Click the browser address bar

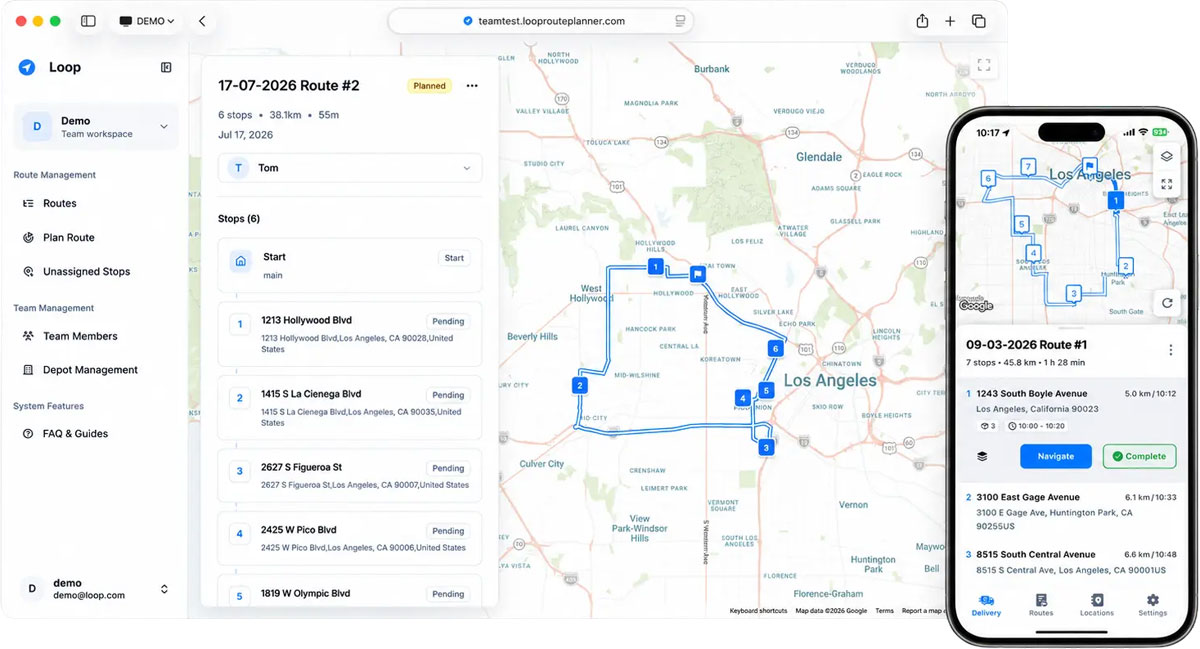[540, 21]
